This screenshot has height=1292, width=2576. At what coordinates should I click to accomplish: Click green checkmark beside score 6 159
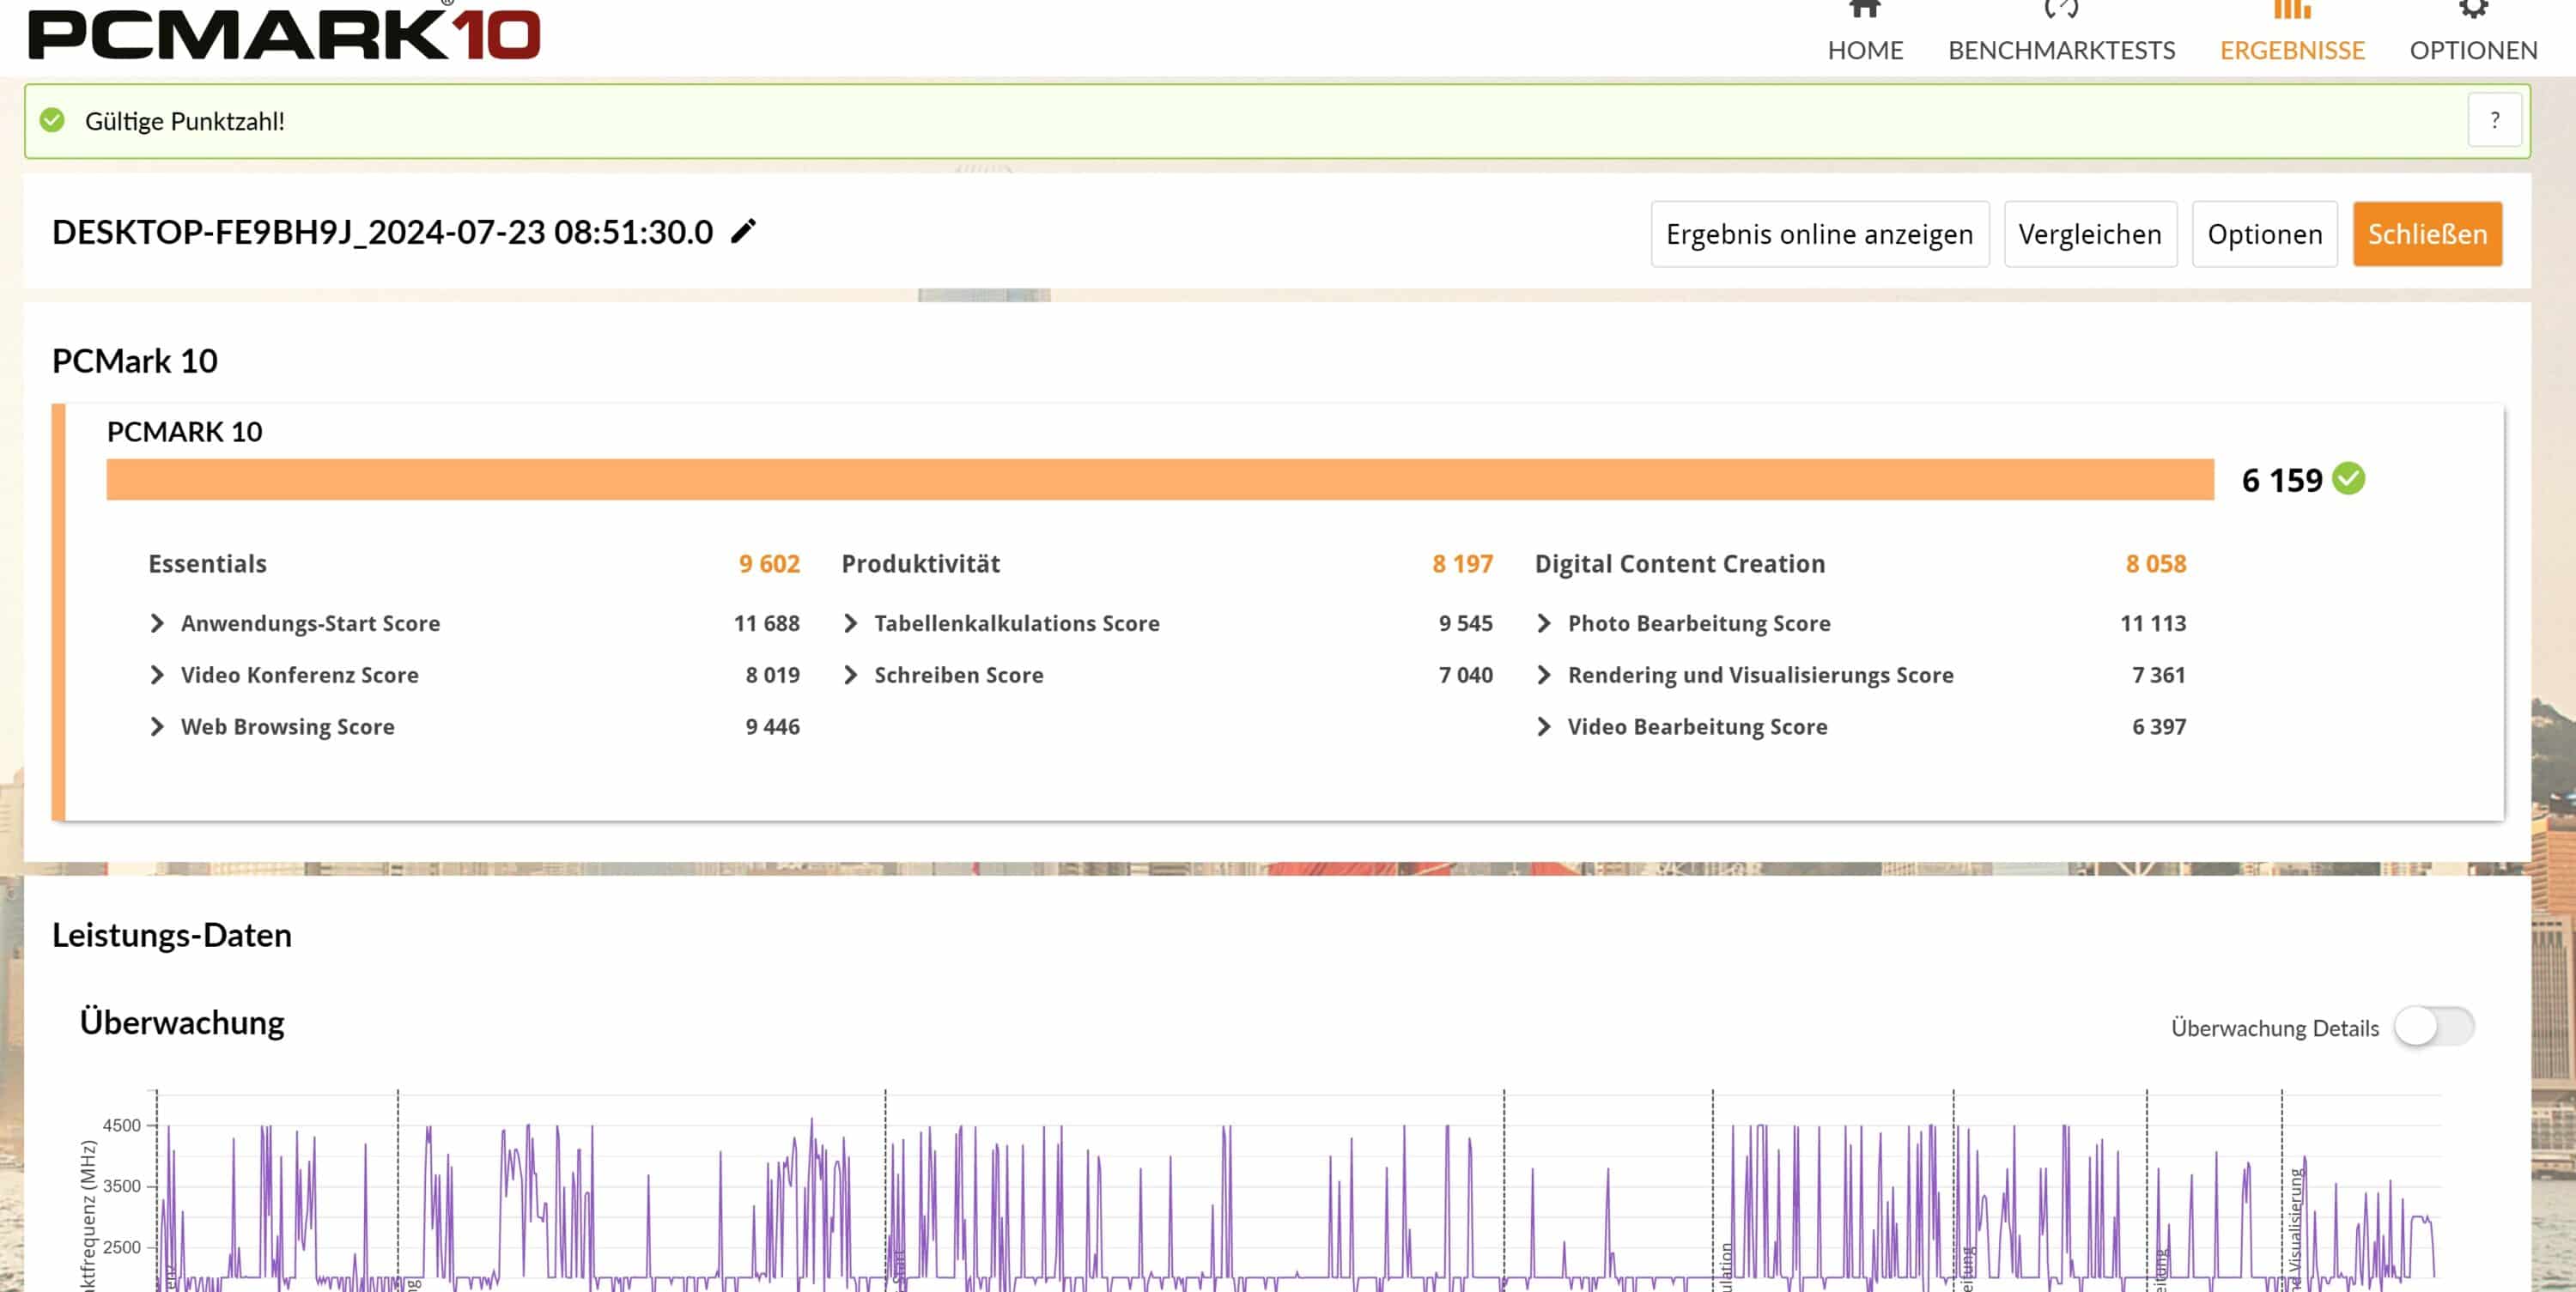(x=2348, y=479)
